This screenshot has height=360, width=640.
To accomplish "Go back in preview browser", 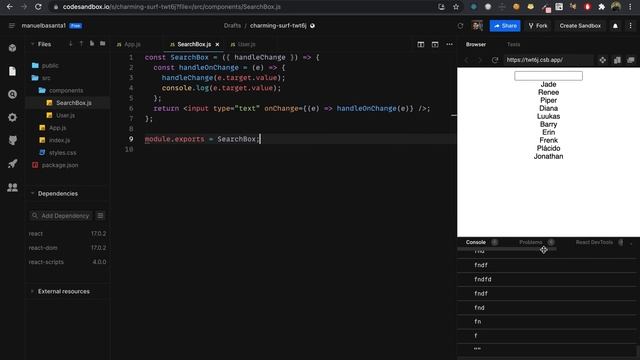I will pos(467,60).
